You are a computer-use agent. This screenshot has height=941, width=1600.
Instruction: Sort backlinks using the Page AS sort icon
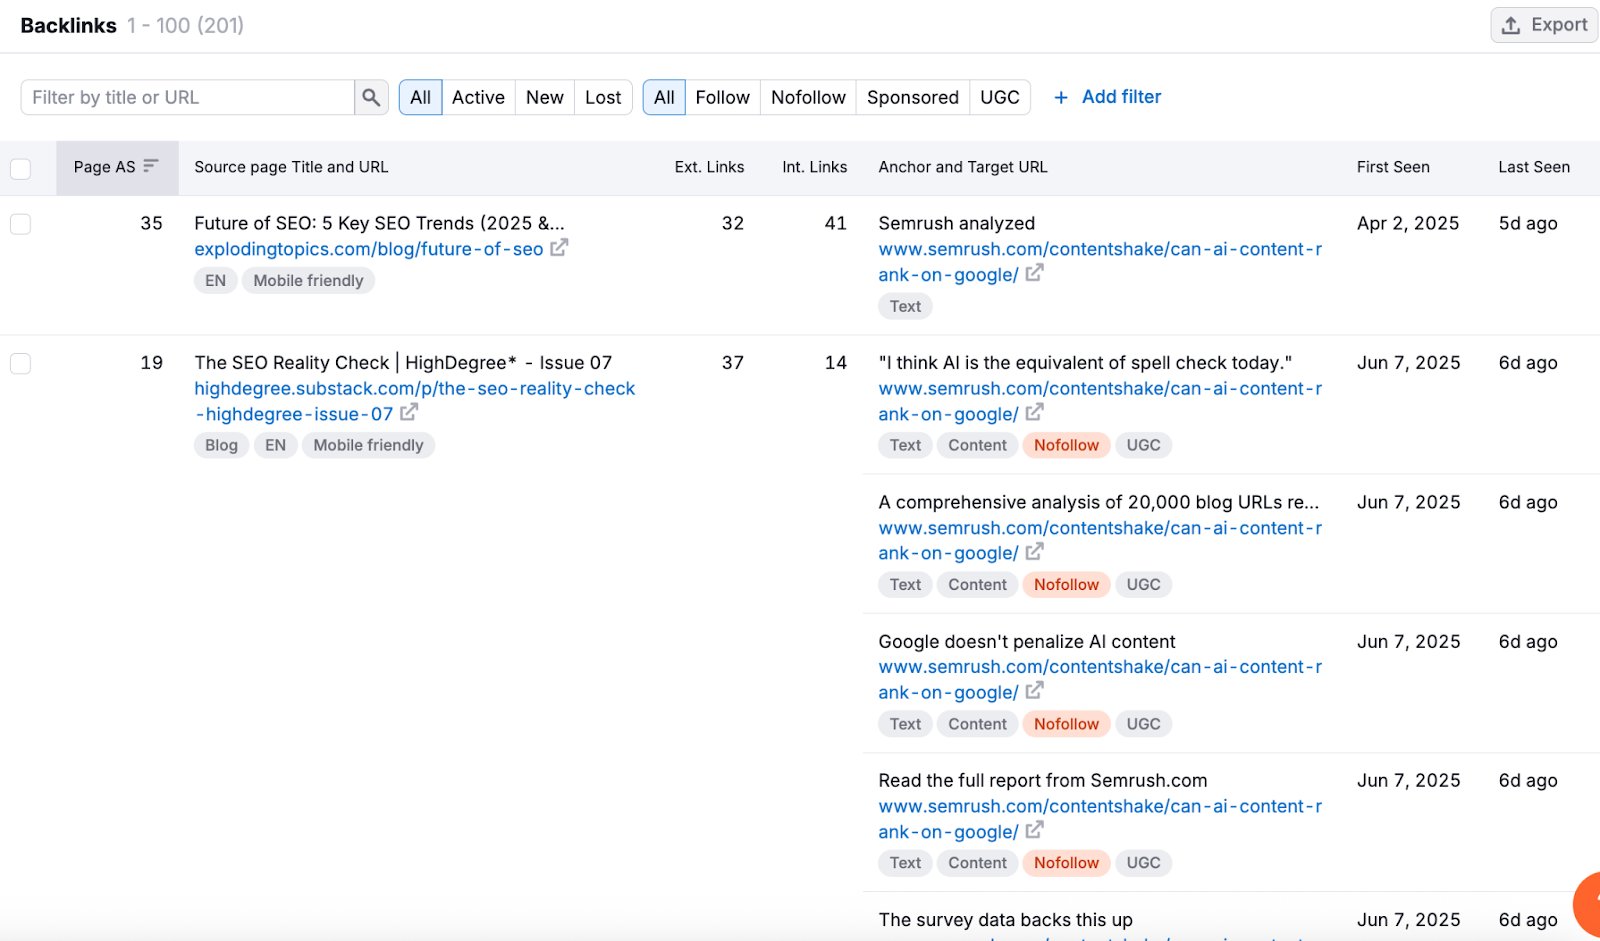(151, 166)
